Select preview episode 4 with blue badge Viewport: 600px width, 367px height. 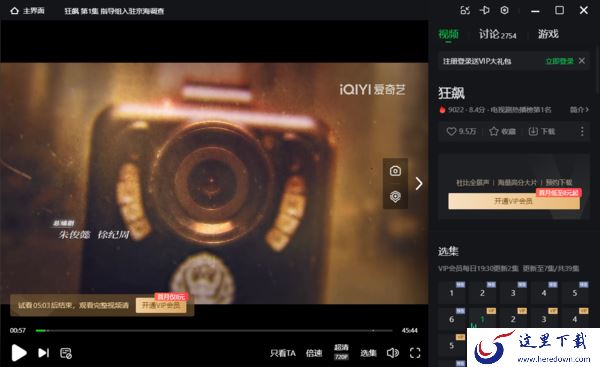[544, 293]
